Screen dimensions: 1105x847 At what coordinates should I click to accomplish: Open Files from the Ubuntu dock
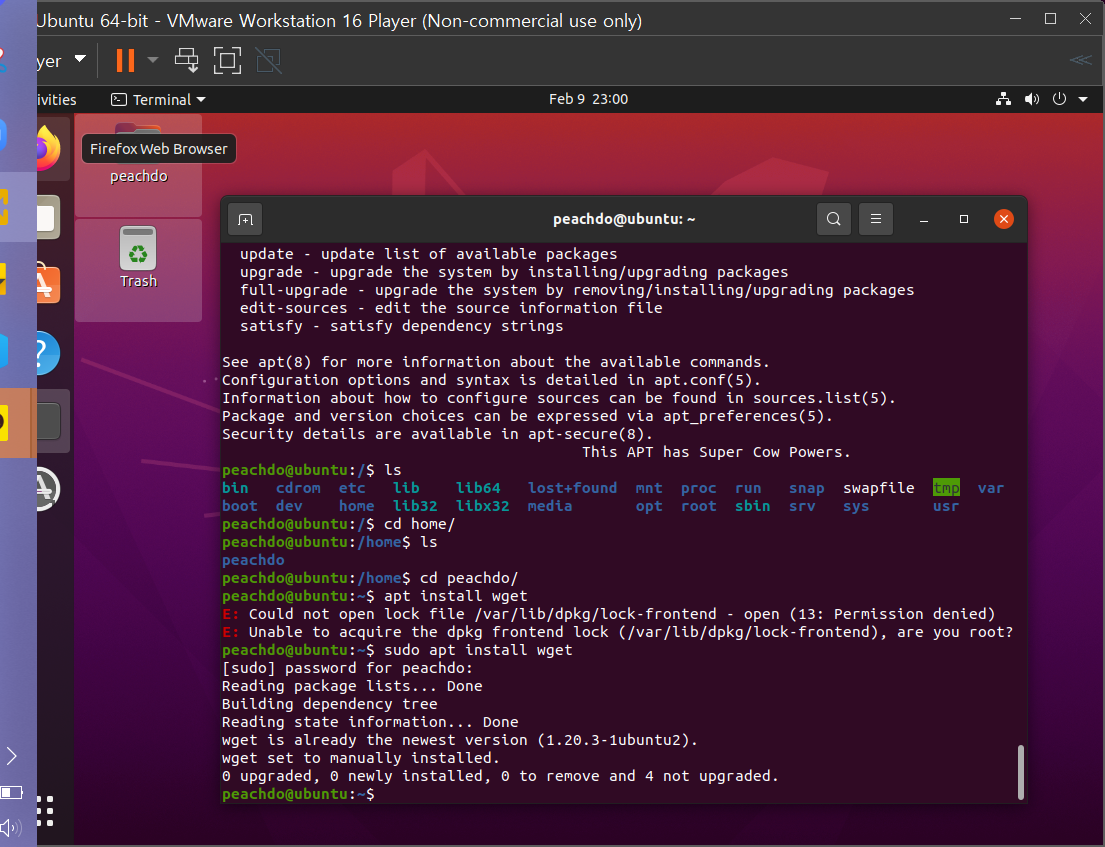pos(48,217)
